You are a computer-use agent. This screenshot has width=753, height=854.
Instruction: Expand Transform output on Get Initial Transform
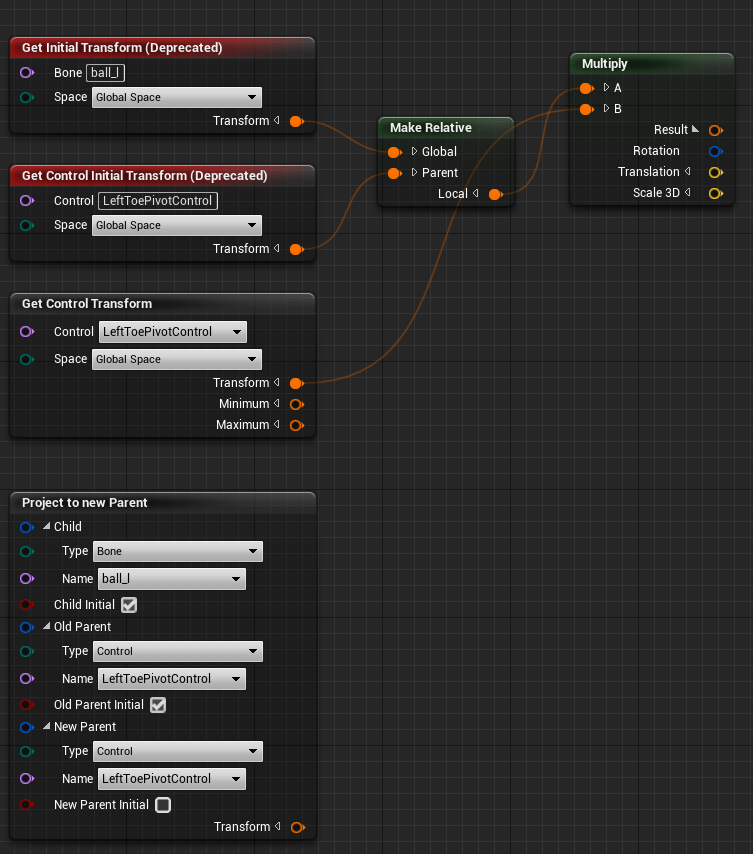coord(277,120)
